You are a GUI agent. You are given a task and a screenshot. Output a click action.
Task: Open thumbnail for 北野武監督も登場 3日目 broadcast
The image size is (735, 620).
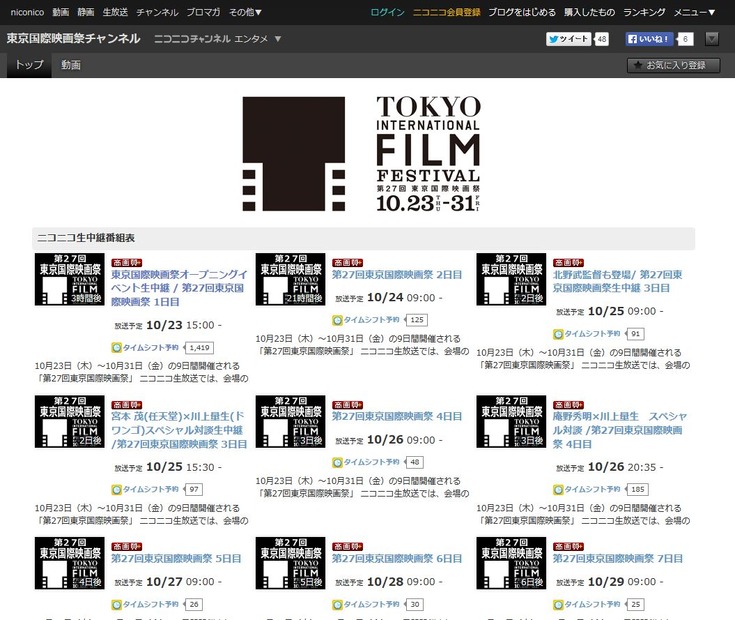[x=511, y=279]
